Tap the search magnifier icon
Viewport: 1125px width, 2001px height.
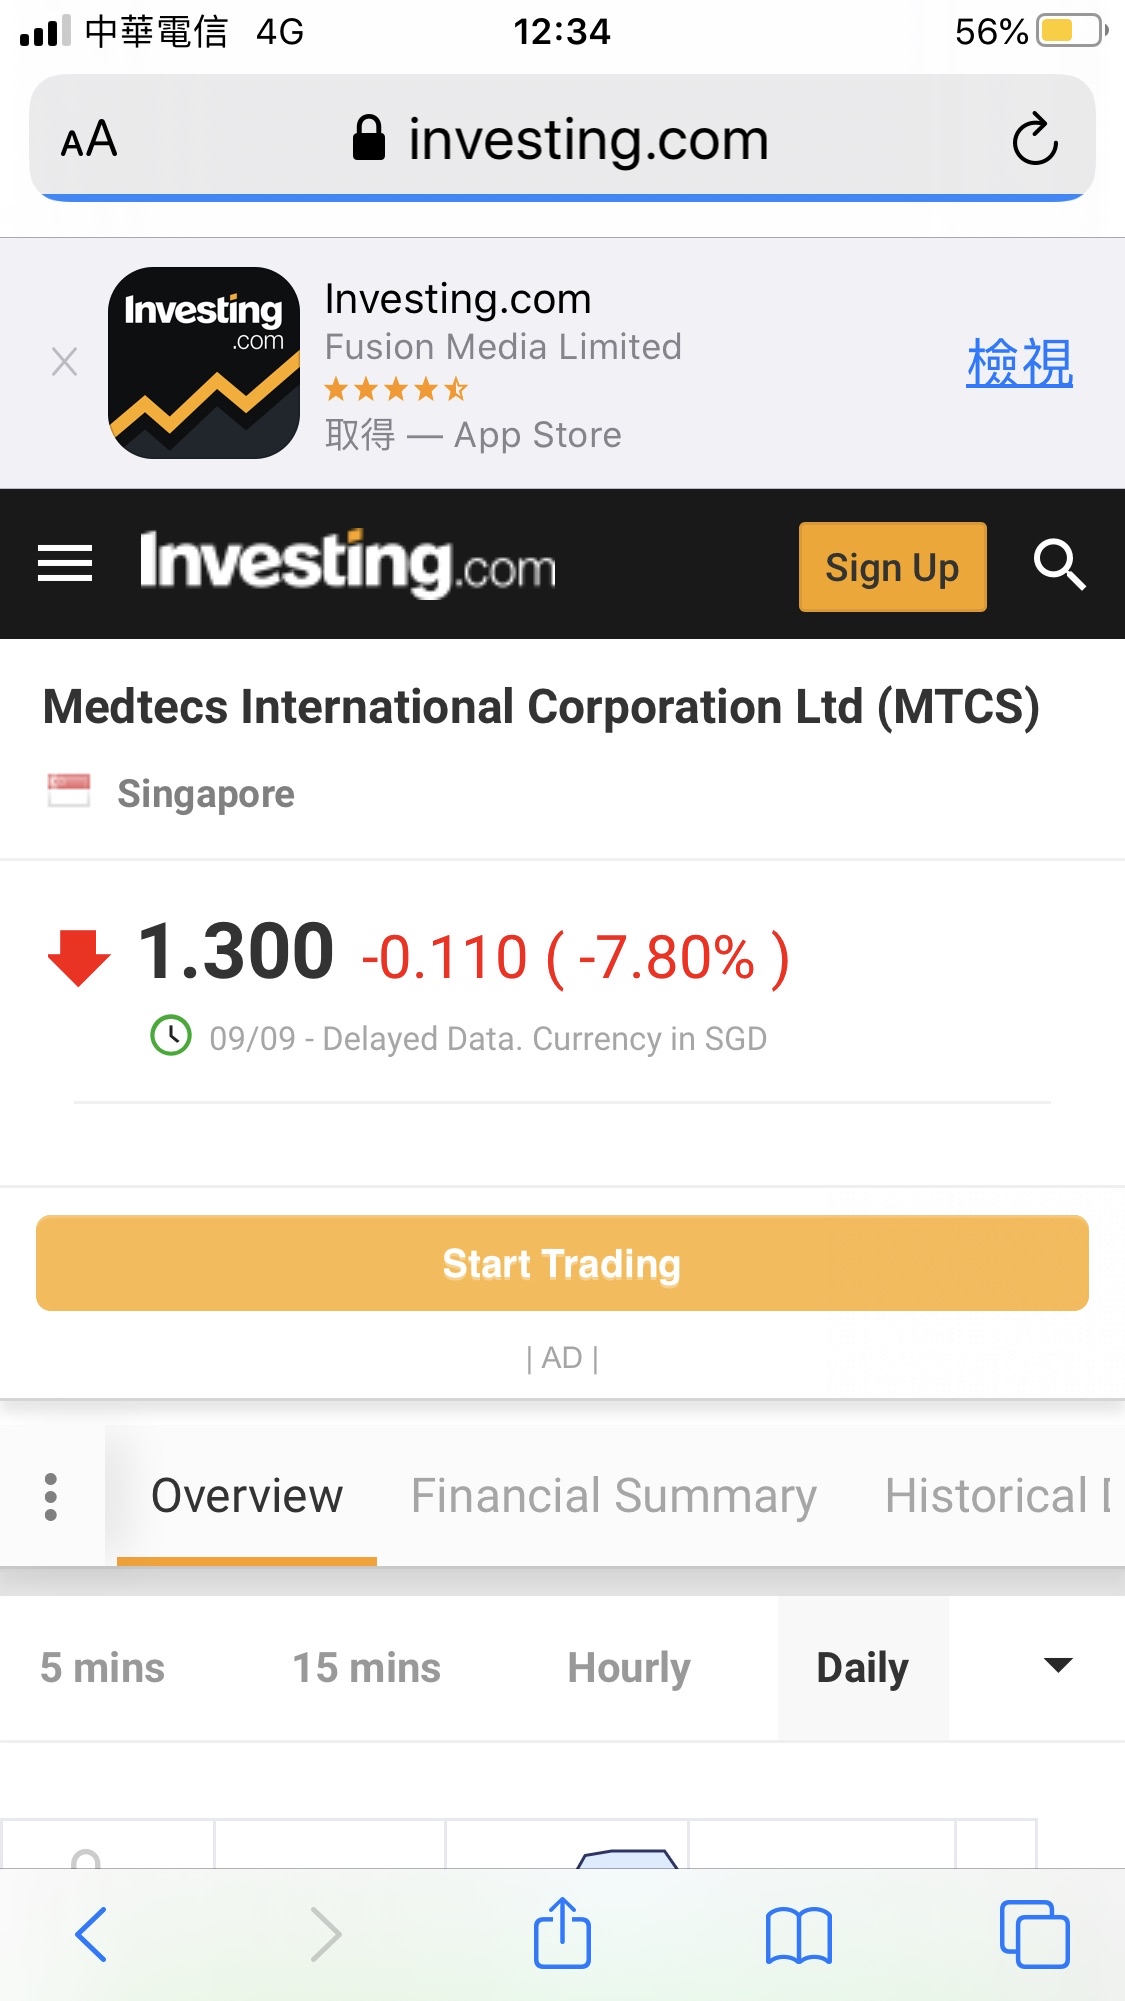point(1059,565)
